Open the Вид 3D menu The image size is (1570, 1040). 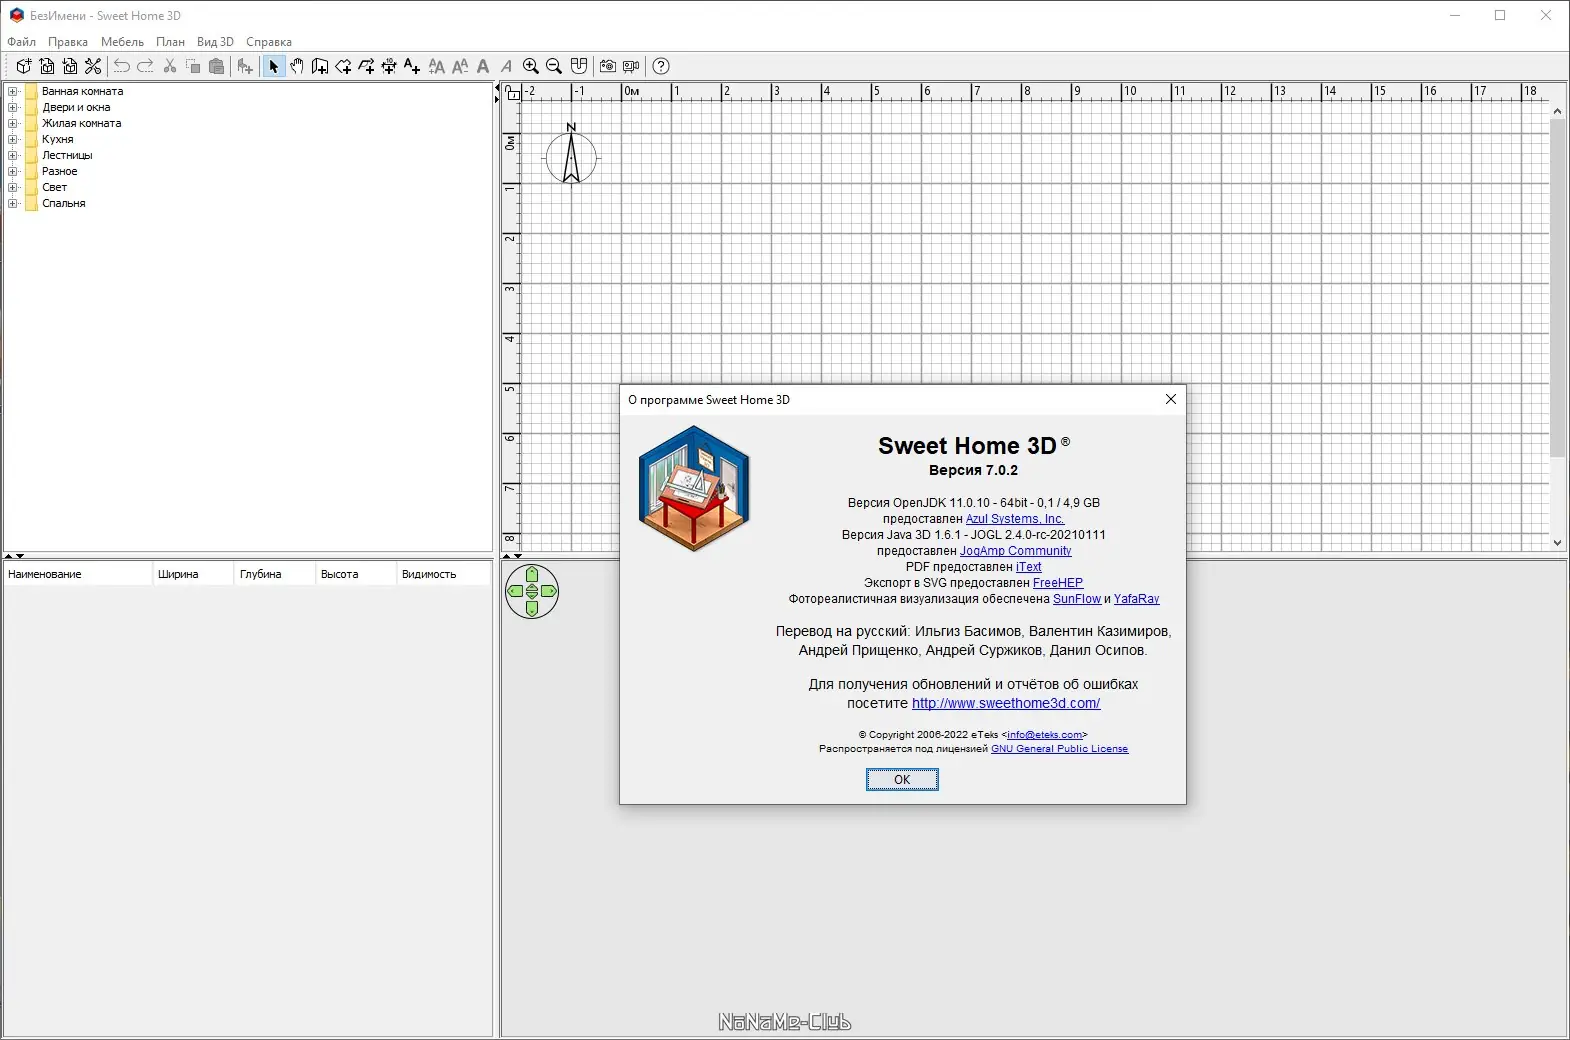click(215, 42)
